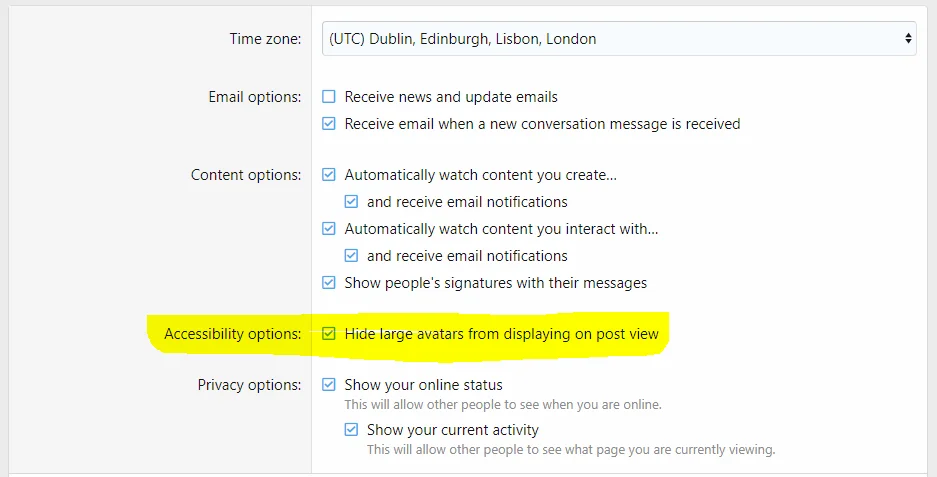The height and width of the screenshot is (477, 937).
Task: Click the 'Receive news and update emails' label text
Action: 451,97
